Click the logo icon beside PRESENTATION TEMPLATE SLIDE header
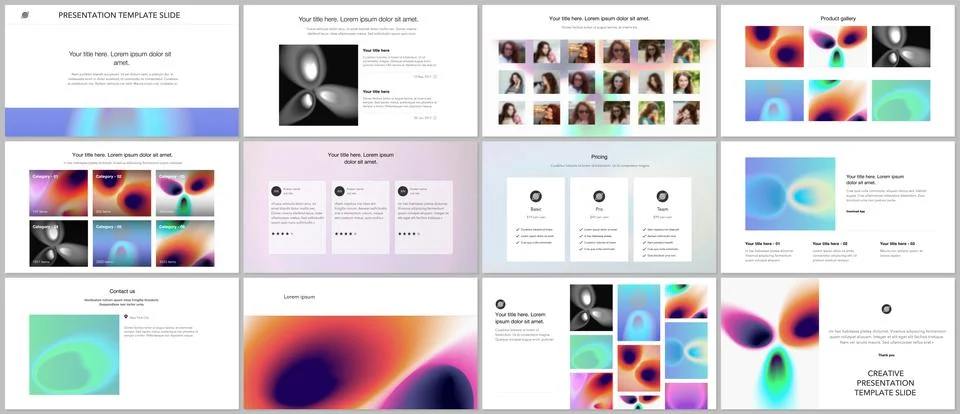The image size is (960, 414). 24,15
